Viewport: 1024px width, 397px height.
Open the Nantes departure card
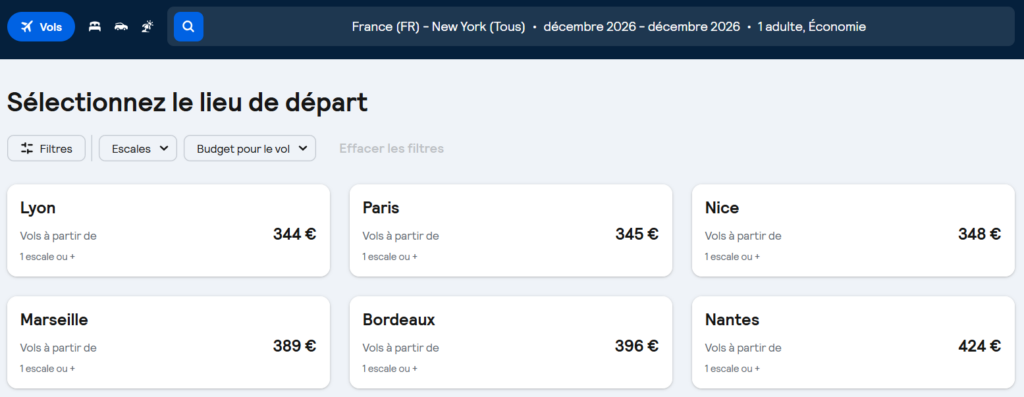pos(853,343)
